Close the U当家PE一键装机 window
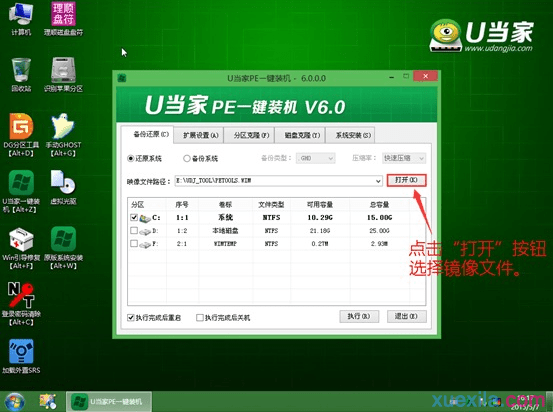 (425, 76)
